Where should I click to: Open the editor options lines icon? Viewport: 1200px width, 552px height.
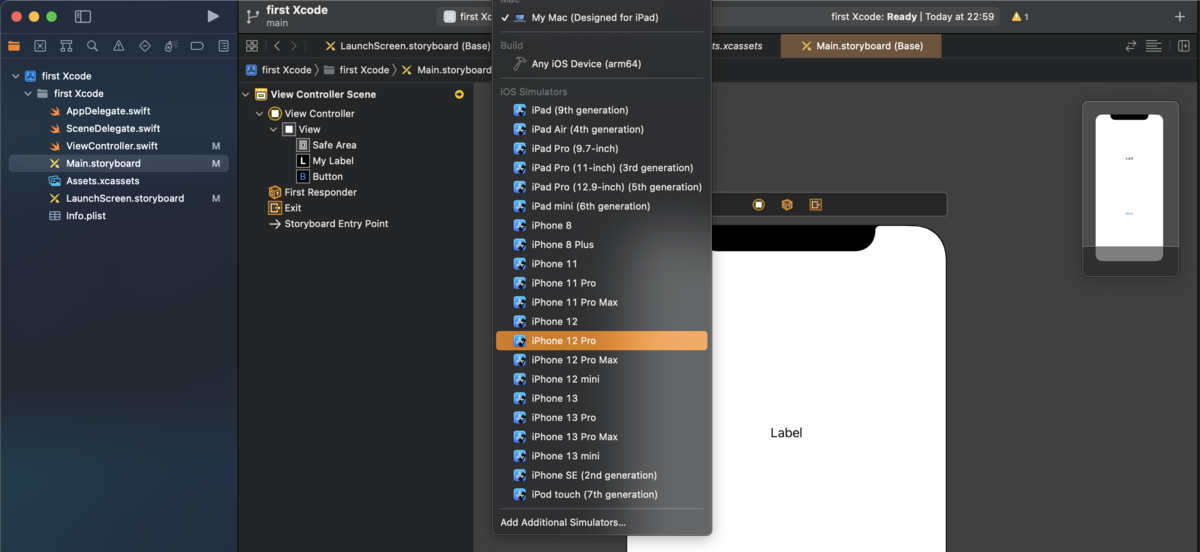(1153, 46)
